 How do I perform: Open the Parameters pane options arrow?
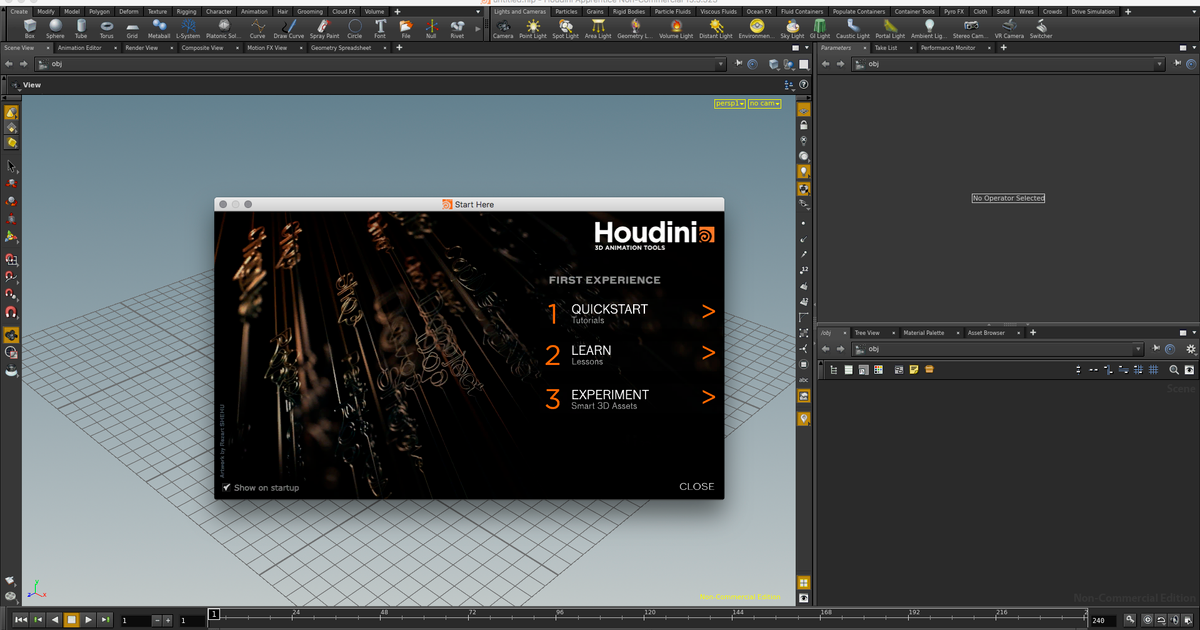pyautogui.click(x=1192, y=47)
